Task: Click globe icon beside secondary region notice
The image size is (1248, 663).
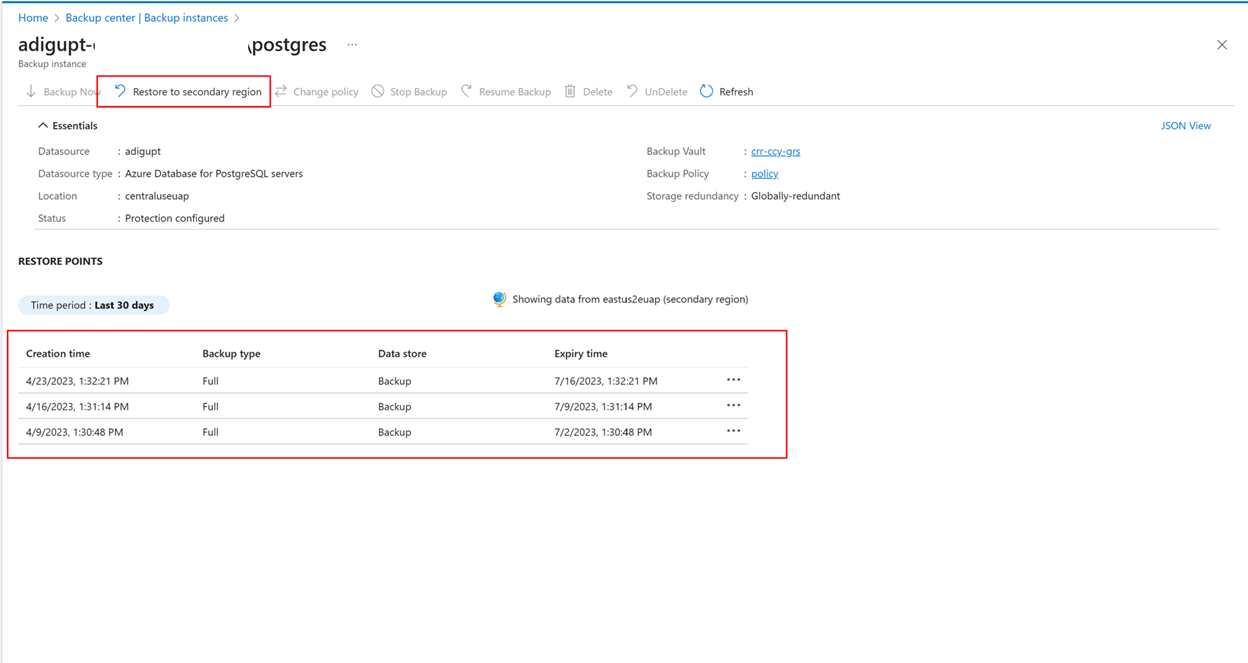Action: coord(499,299)
